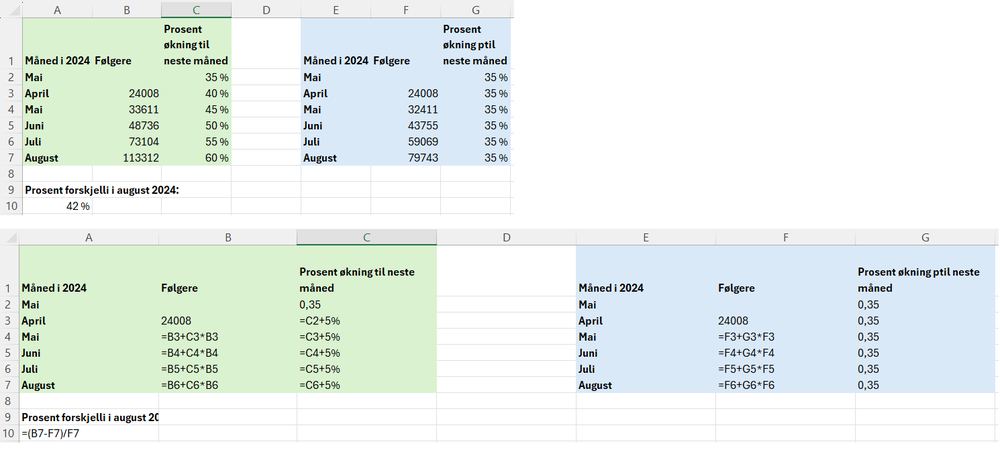Image resolution: width=1000 pixels, height=454 pixels.
Task: Click the cell with value 73104
Action: 126,141
